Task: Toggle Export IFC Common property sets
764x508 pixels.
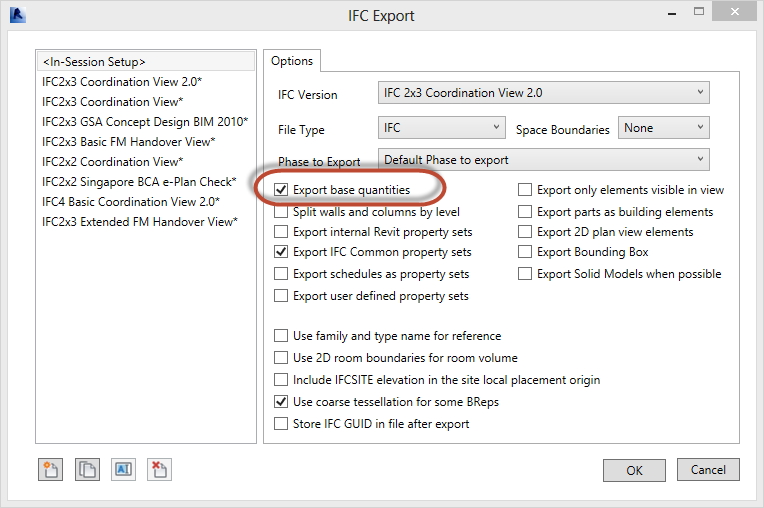Action: coord(282,253)
